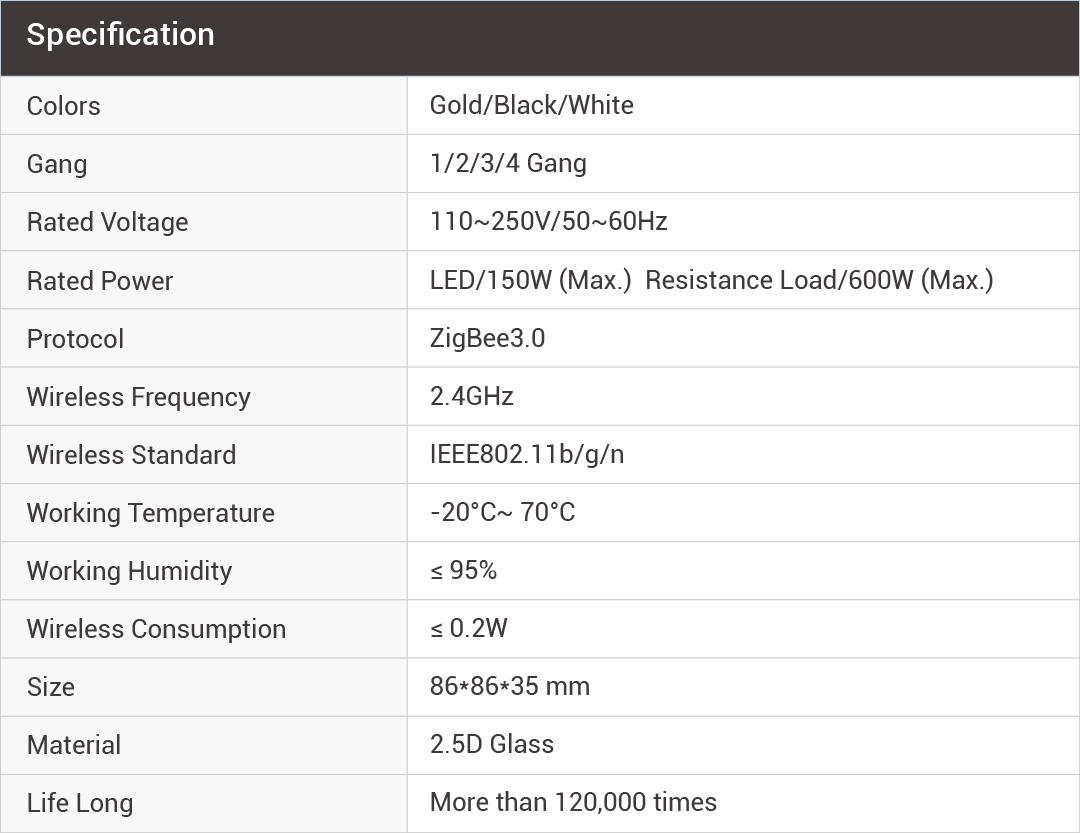Select the Wireless Frequency label
Screen dimensions: 1080x833
tap(139, 397)
